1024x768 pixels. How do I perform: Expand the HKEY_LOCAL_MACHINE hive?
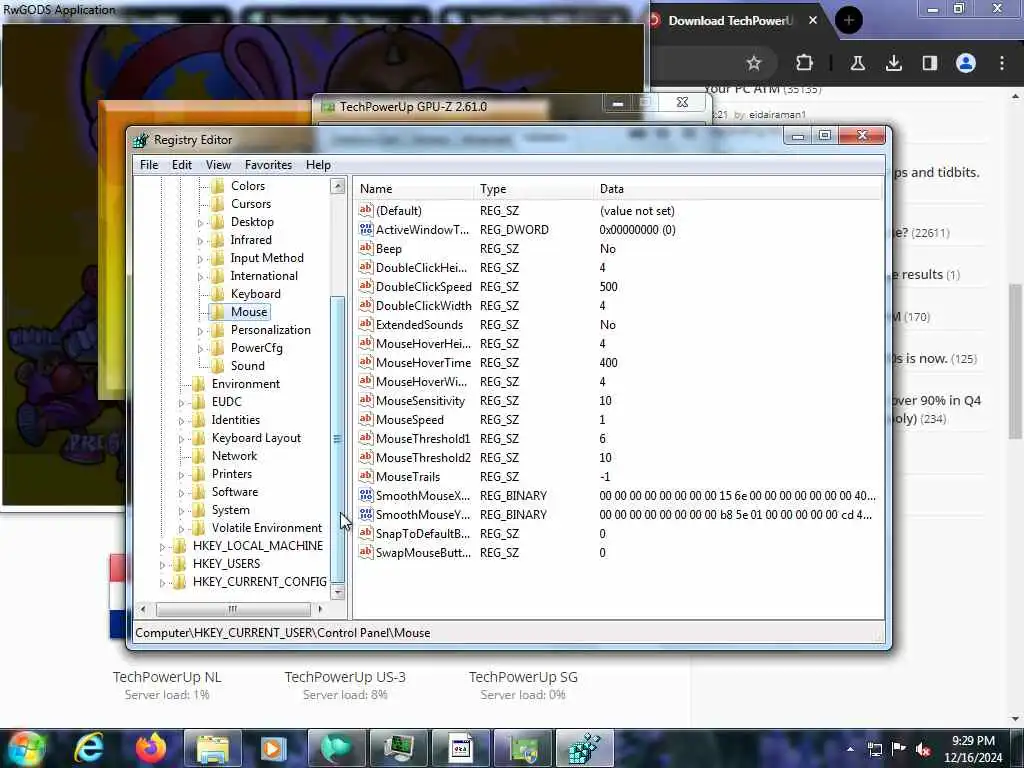coord(163,547)
